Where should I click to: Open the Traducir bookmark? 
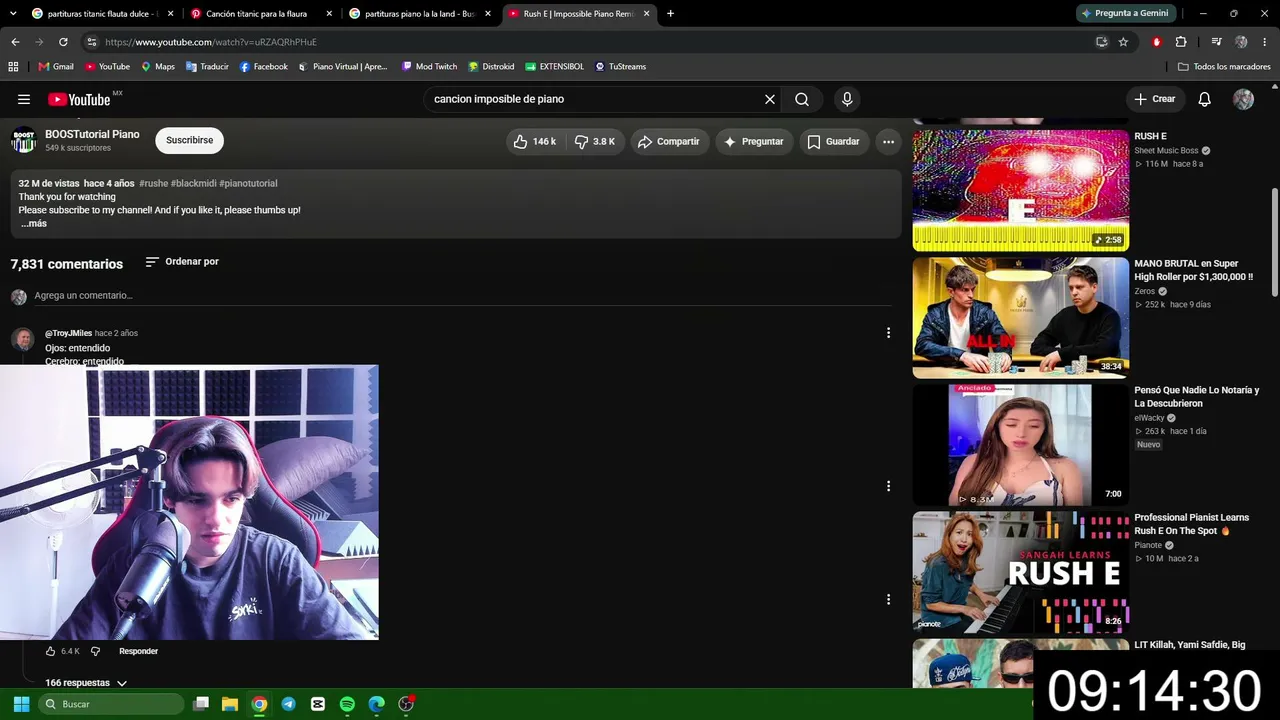pos(207,67)
